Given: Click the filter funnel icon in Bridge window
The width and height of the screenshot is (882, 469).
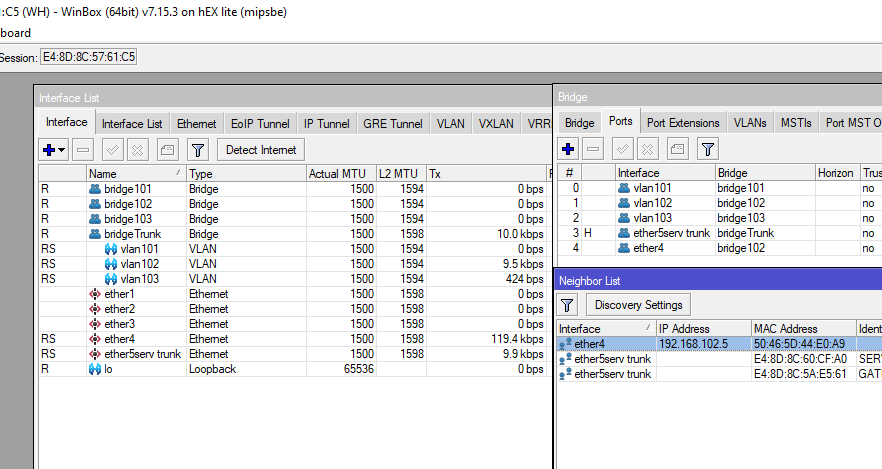Looking at the screenshot, I should tap(708, 149).
